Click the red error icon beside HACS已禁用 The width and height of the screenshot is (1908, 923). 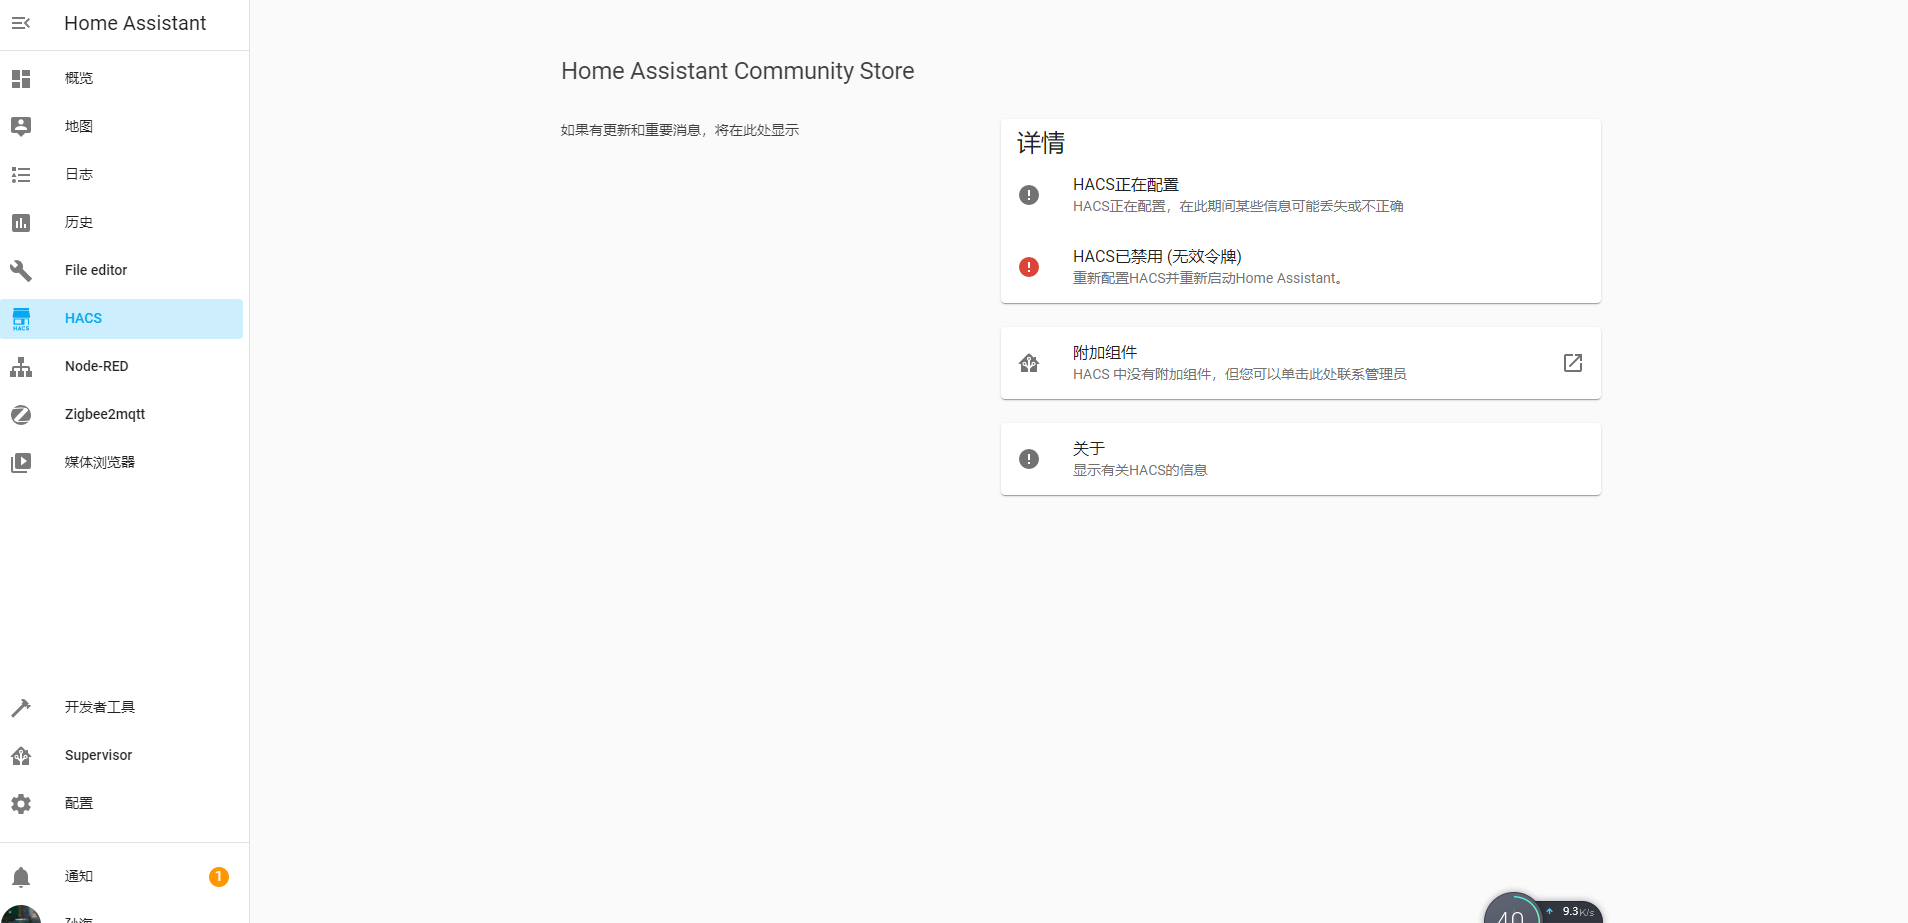1029,267
